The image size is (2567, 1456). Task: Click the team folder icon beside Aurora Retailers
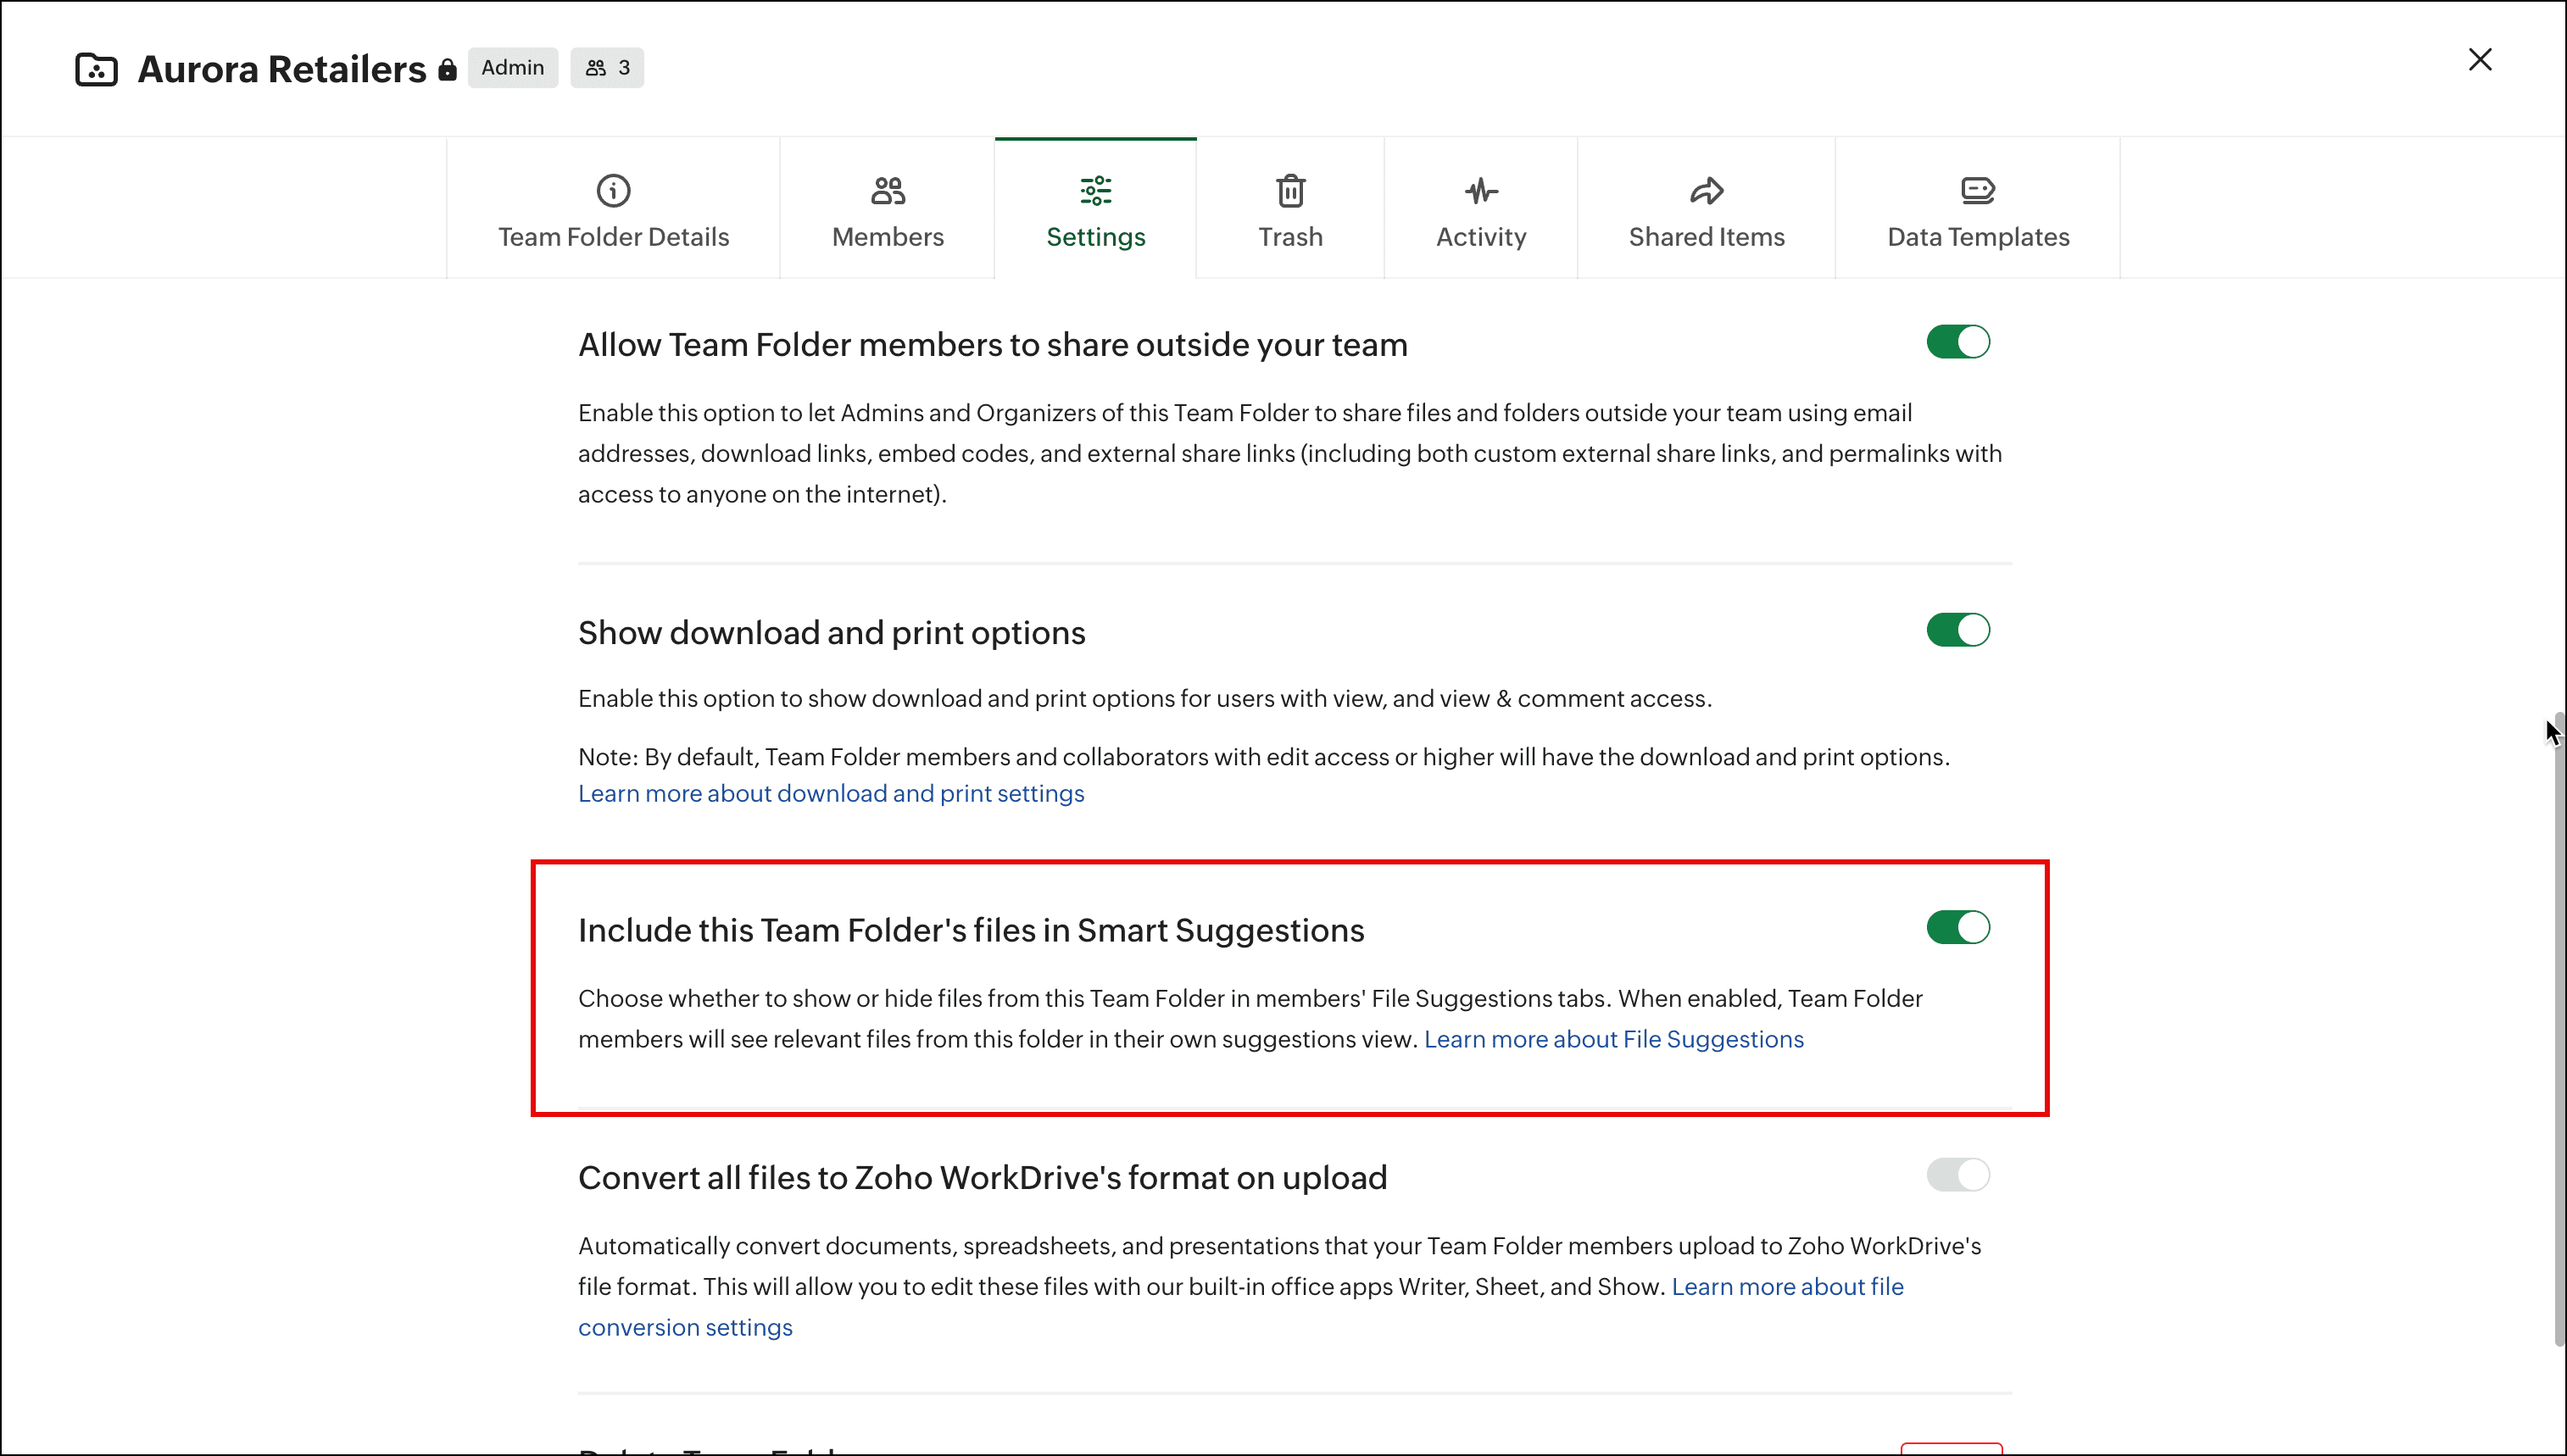coord(96,69)
